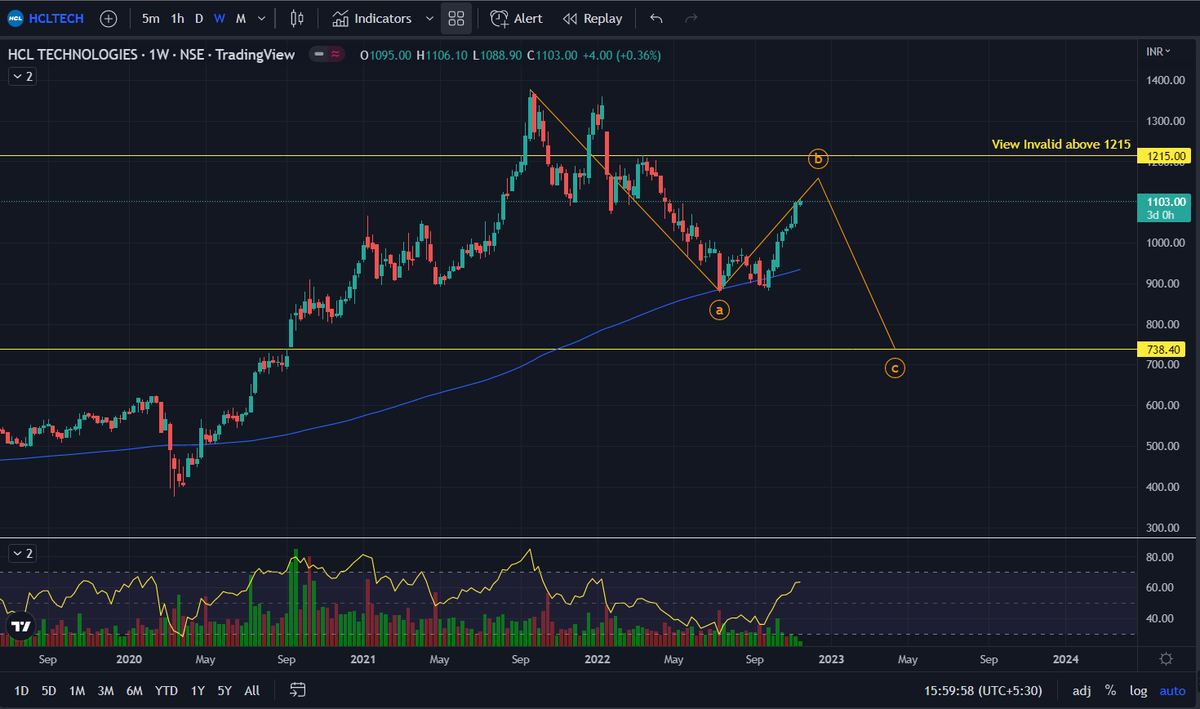Open TradingView logo link

tap(20, 625)
